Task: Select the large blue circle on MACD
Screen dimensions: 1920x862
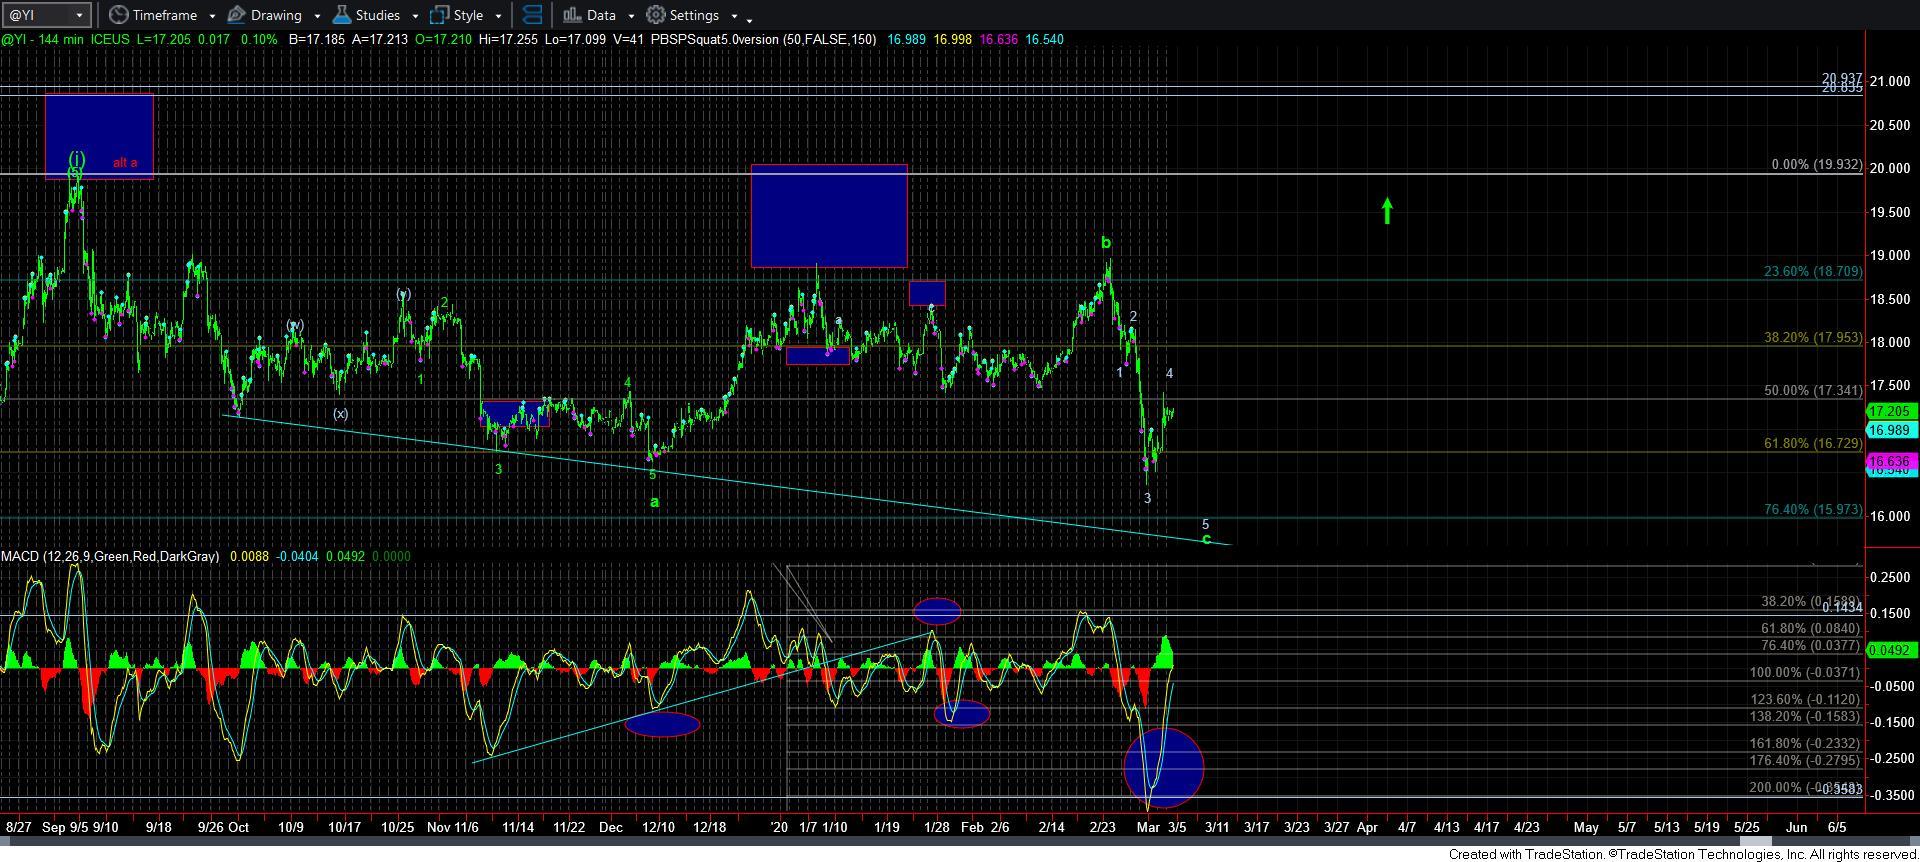Action: [1164, 768]
